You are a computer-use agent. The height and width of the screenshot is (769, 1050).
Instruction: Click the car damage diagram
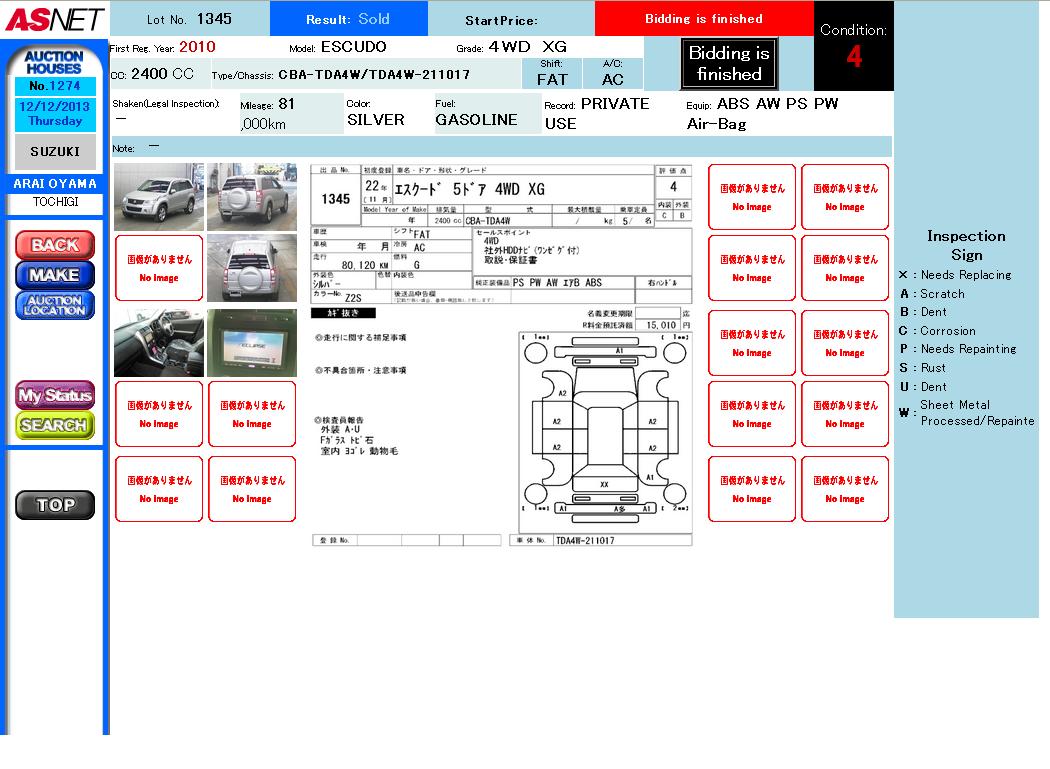click(x=604, y=425)
